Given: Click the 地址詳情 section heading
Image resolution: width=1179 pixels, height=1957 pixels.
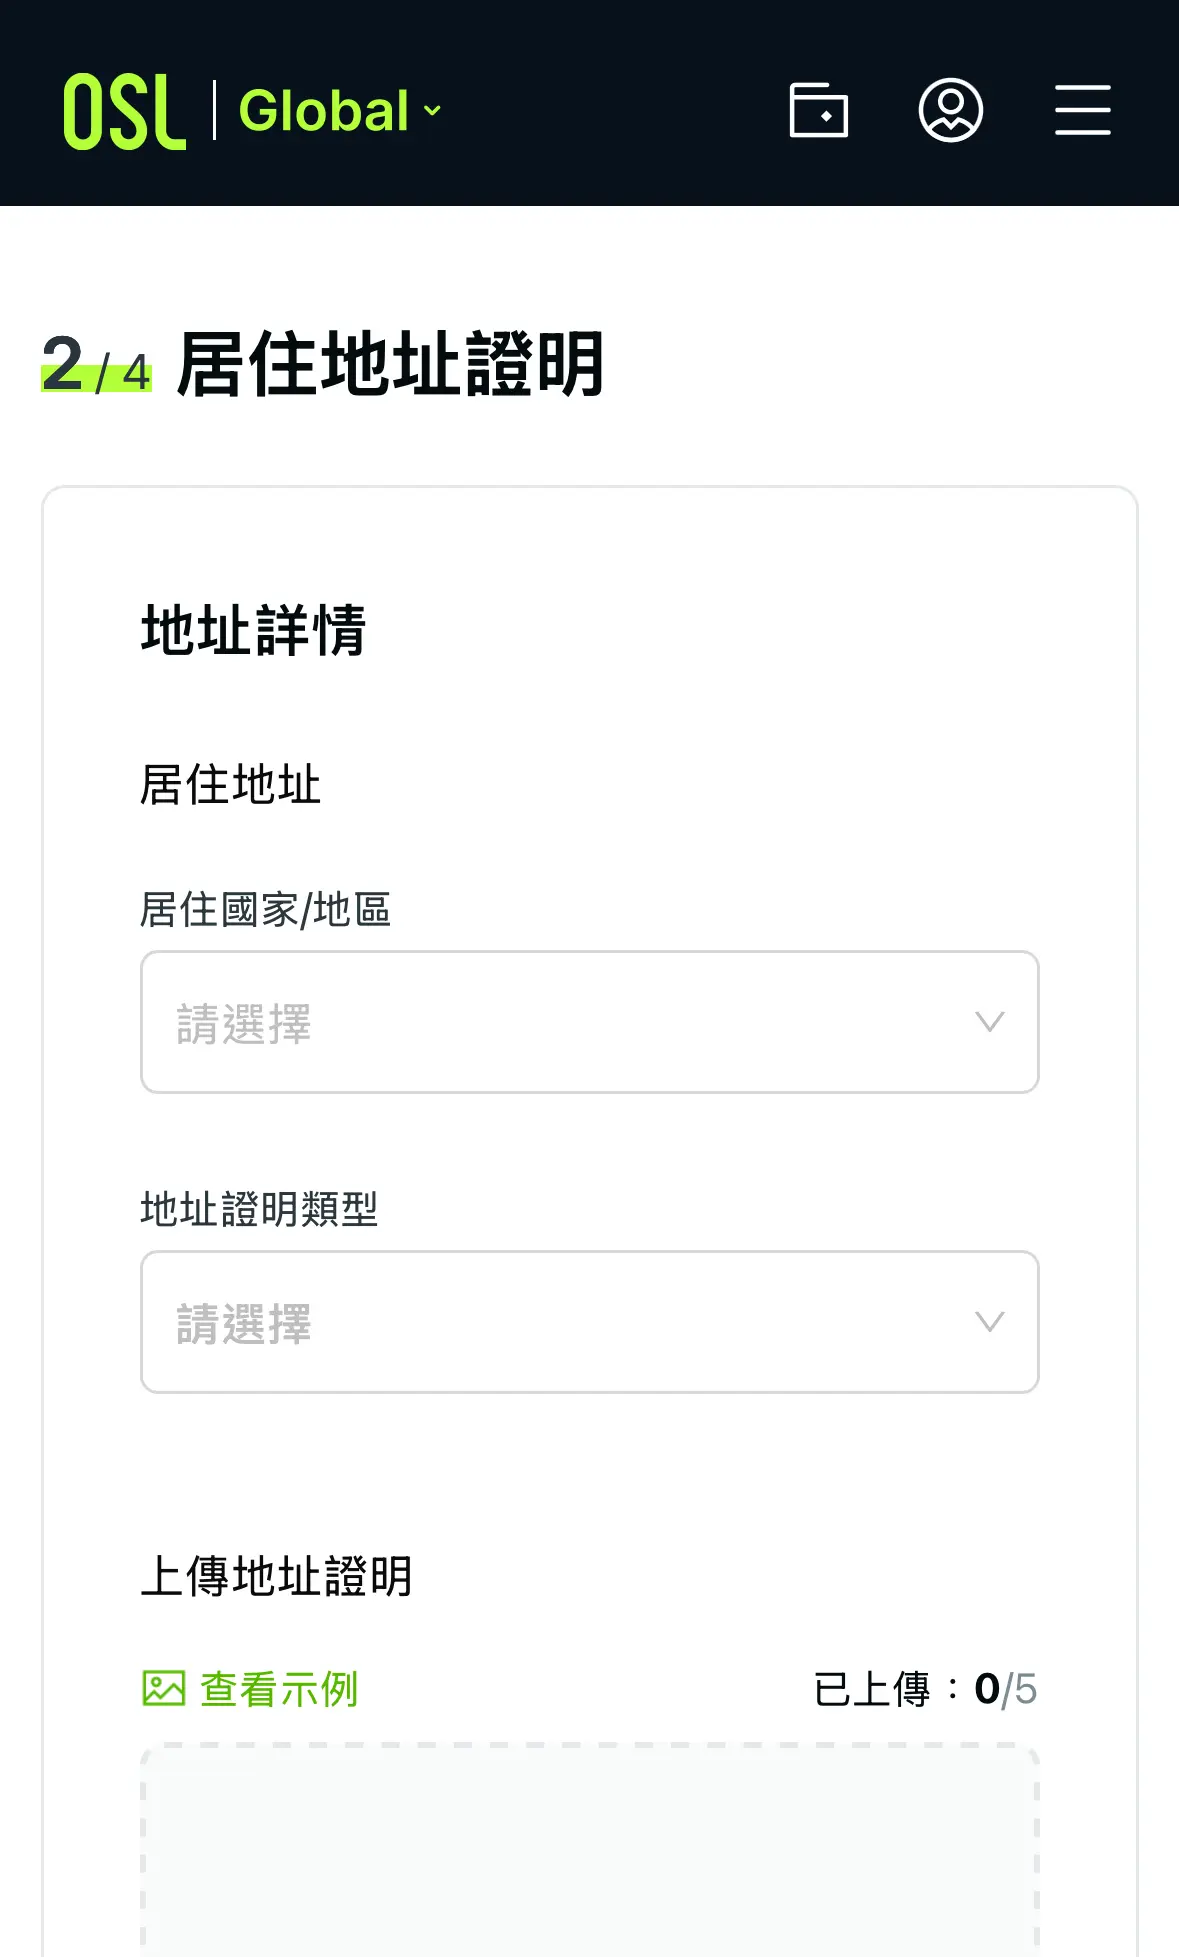Looking at the screenshot, I should [254, 631].
